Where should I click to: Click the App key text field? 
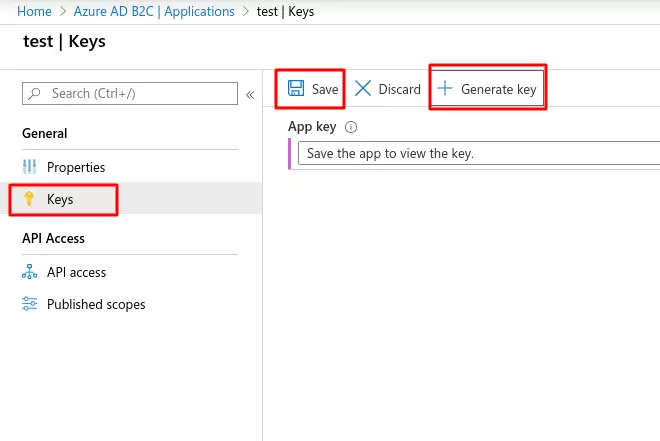479,153
